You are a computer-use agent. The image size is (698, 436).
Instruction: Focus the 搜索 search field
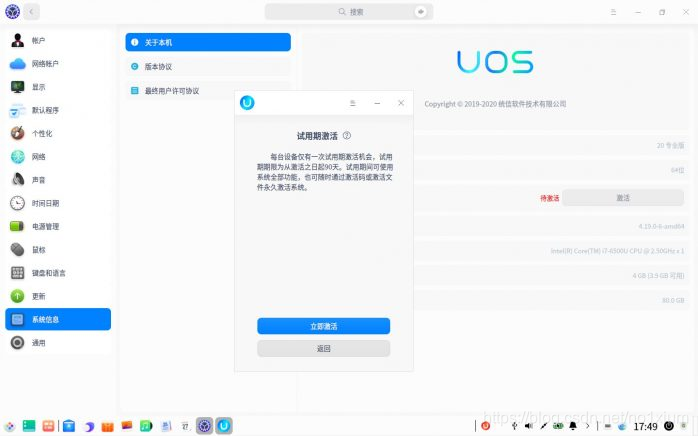(349, 12)
